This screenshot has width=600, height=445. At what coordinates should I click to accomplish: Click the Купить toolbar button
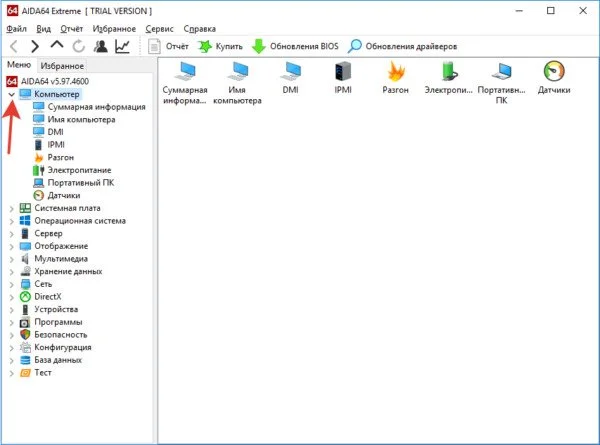[x=220, y=47]
